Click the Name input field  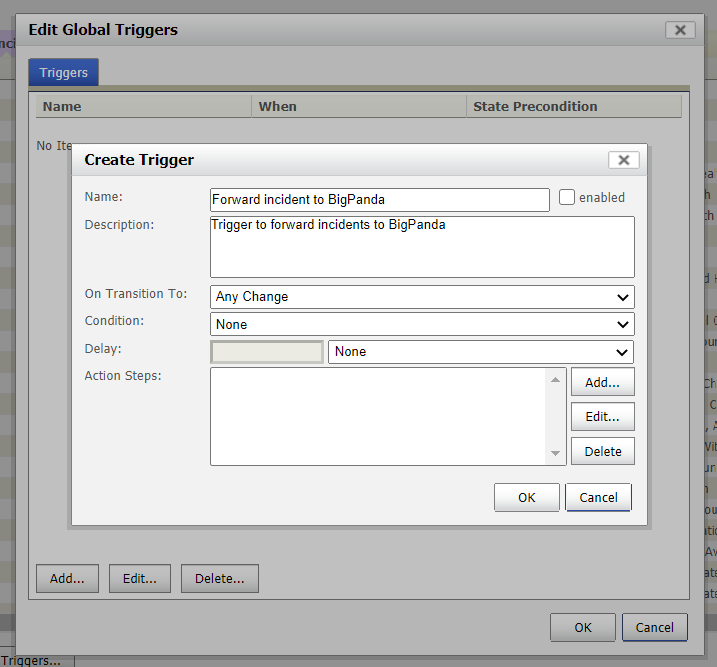coord(380,200)
